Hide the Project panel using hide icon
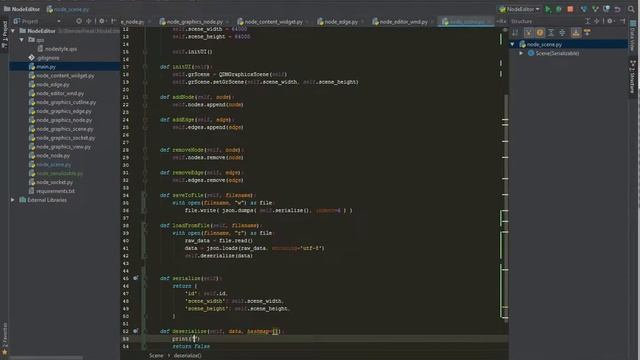640x360 pixels. (113, 21)
